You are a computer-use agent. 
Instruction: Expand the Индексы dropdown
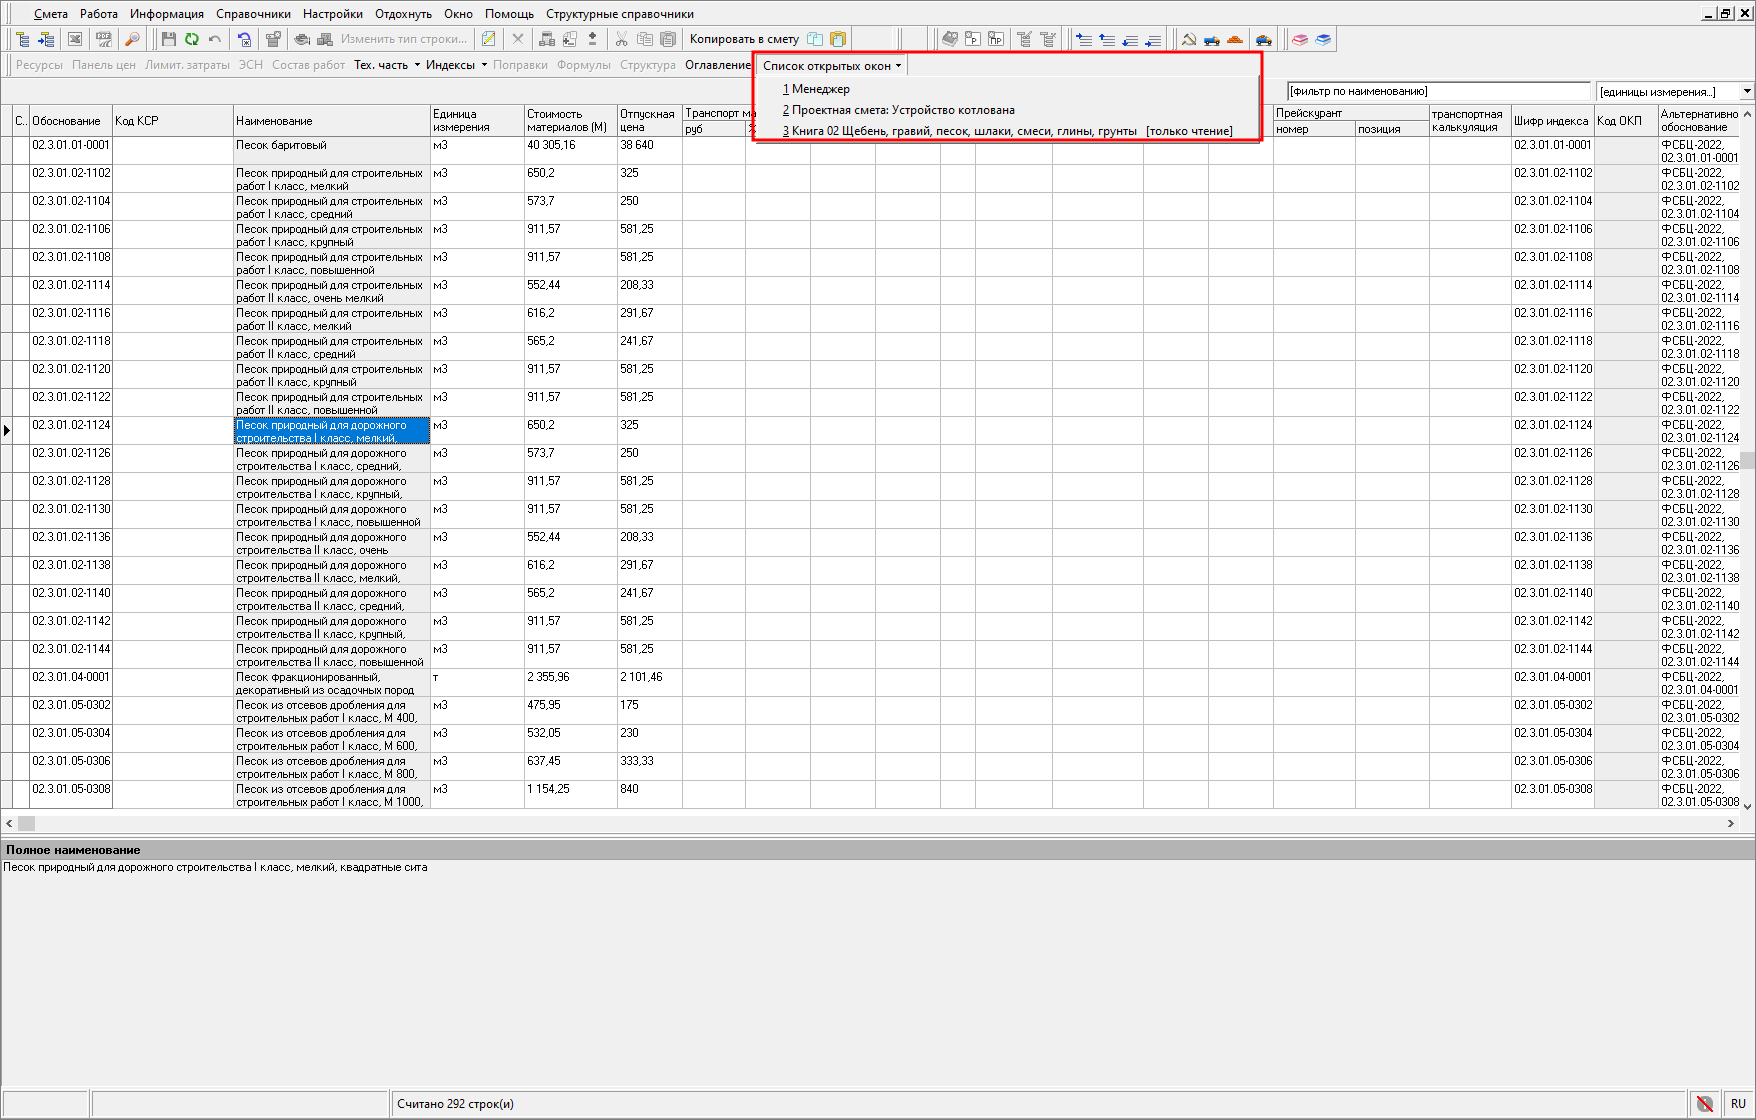456,65
